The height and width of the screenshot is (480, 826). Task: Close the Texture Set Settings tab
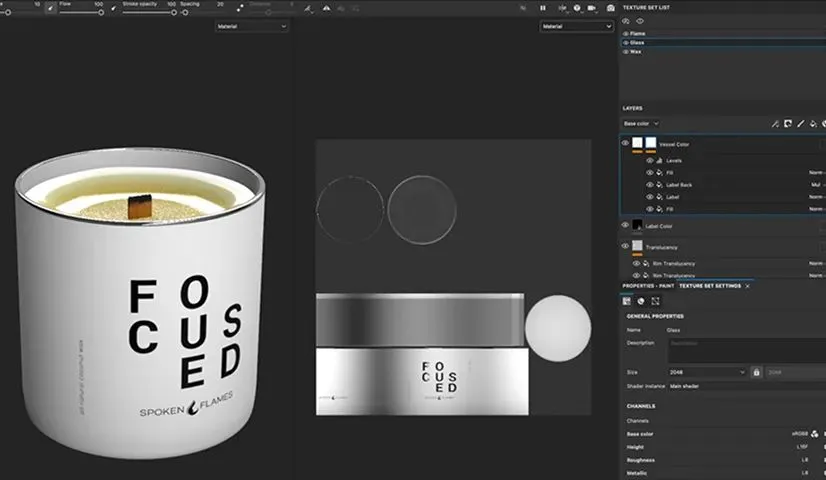[x=748, y=286]
